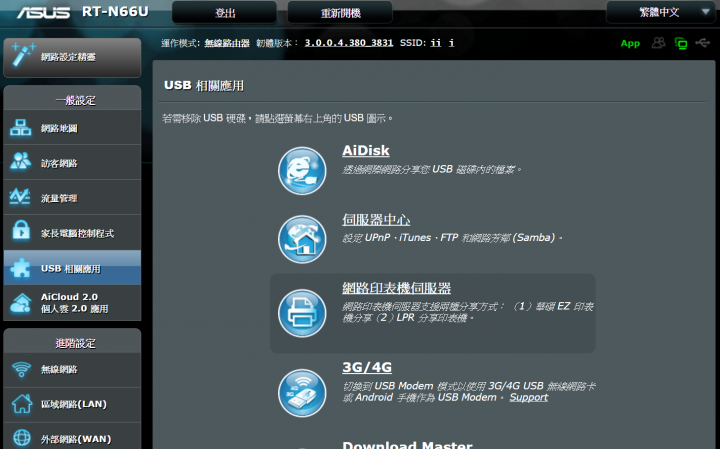Select 訪客網路 in the sidebar menu
Image resolution: width=720 pixels, height=449 pixels.
[x=72, y=163]
